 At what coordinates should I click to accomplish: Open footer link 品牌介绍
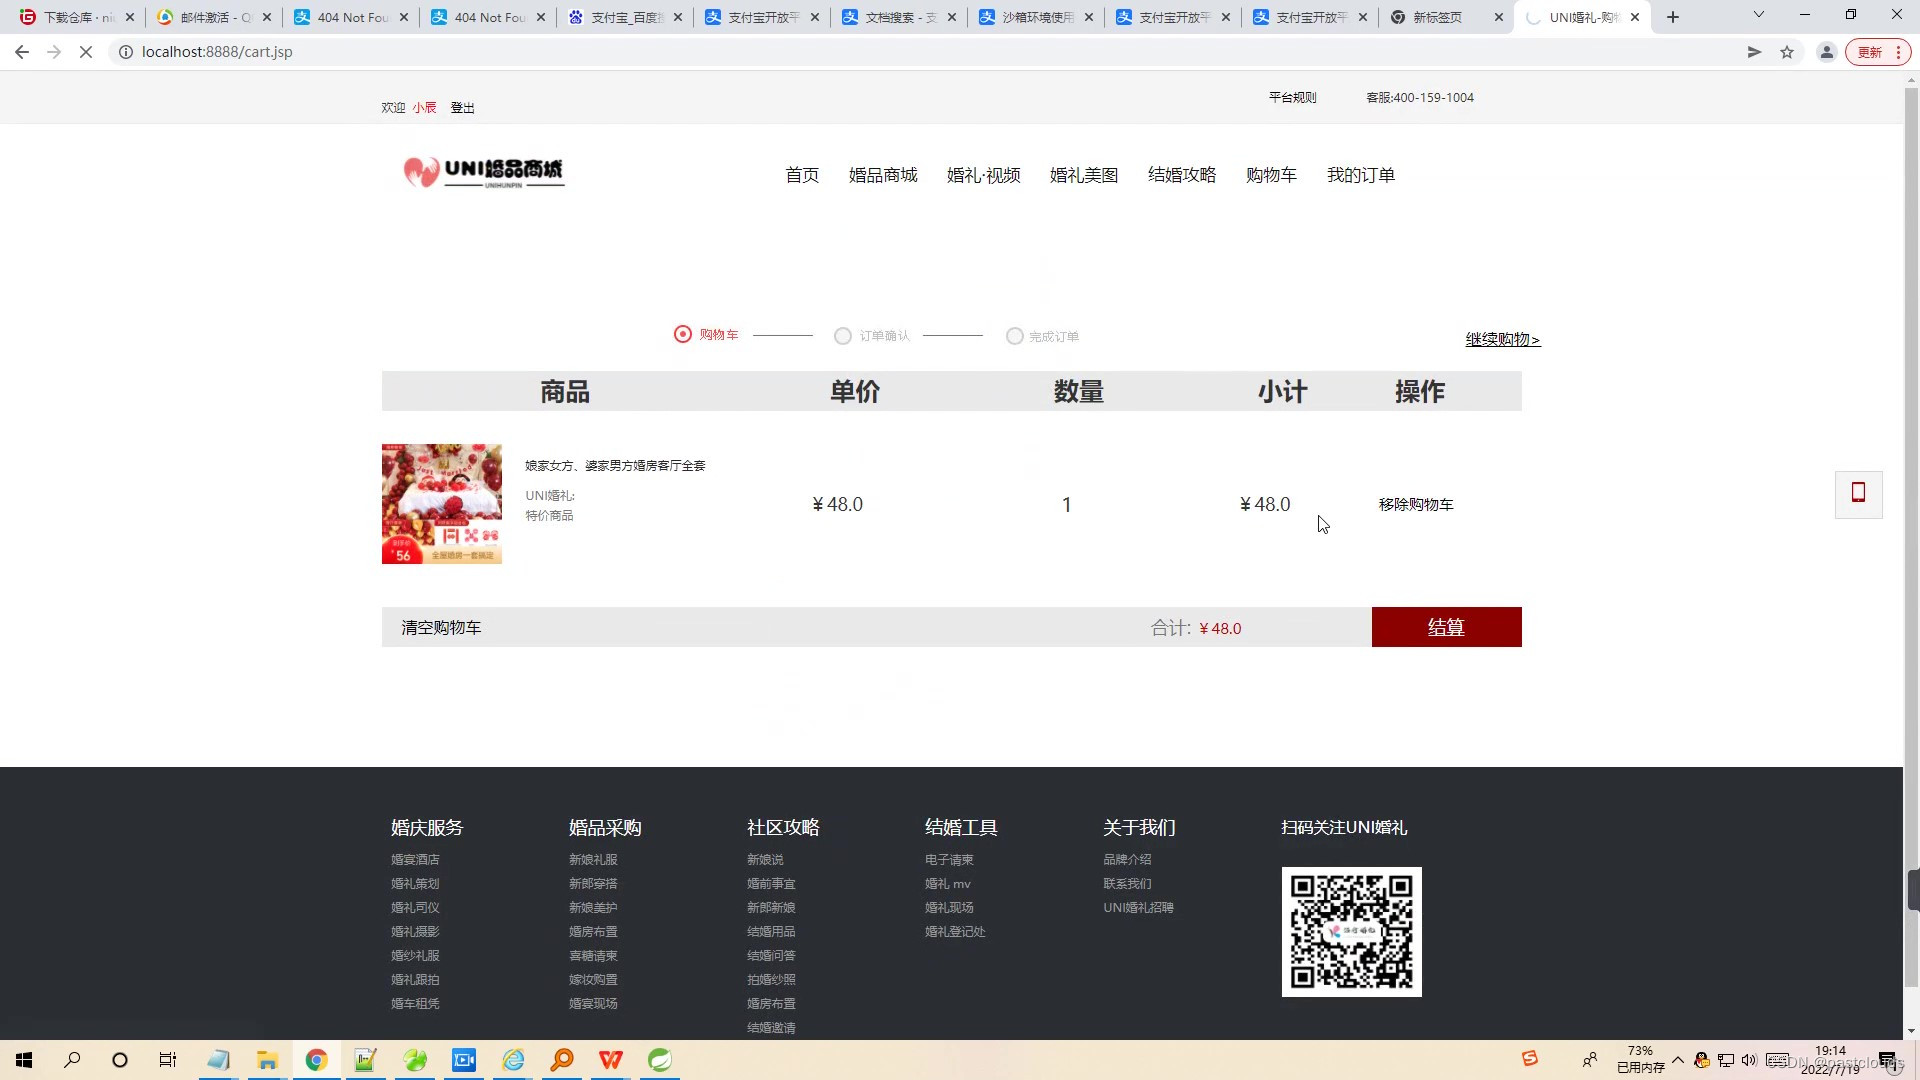point(1127,859)
